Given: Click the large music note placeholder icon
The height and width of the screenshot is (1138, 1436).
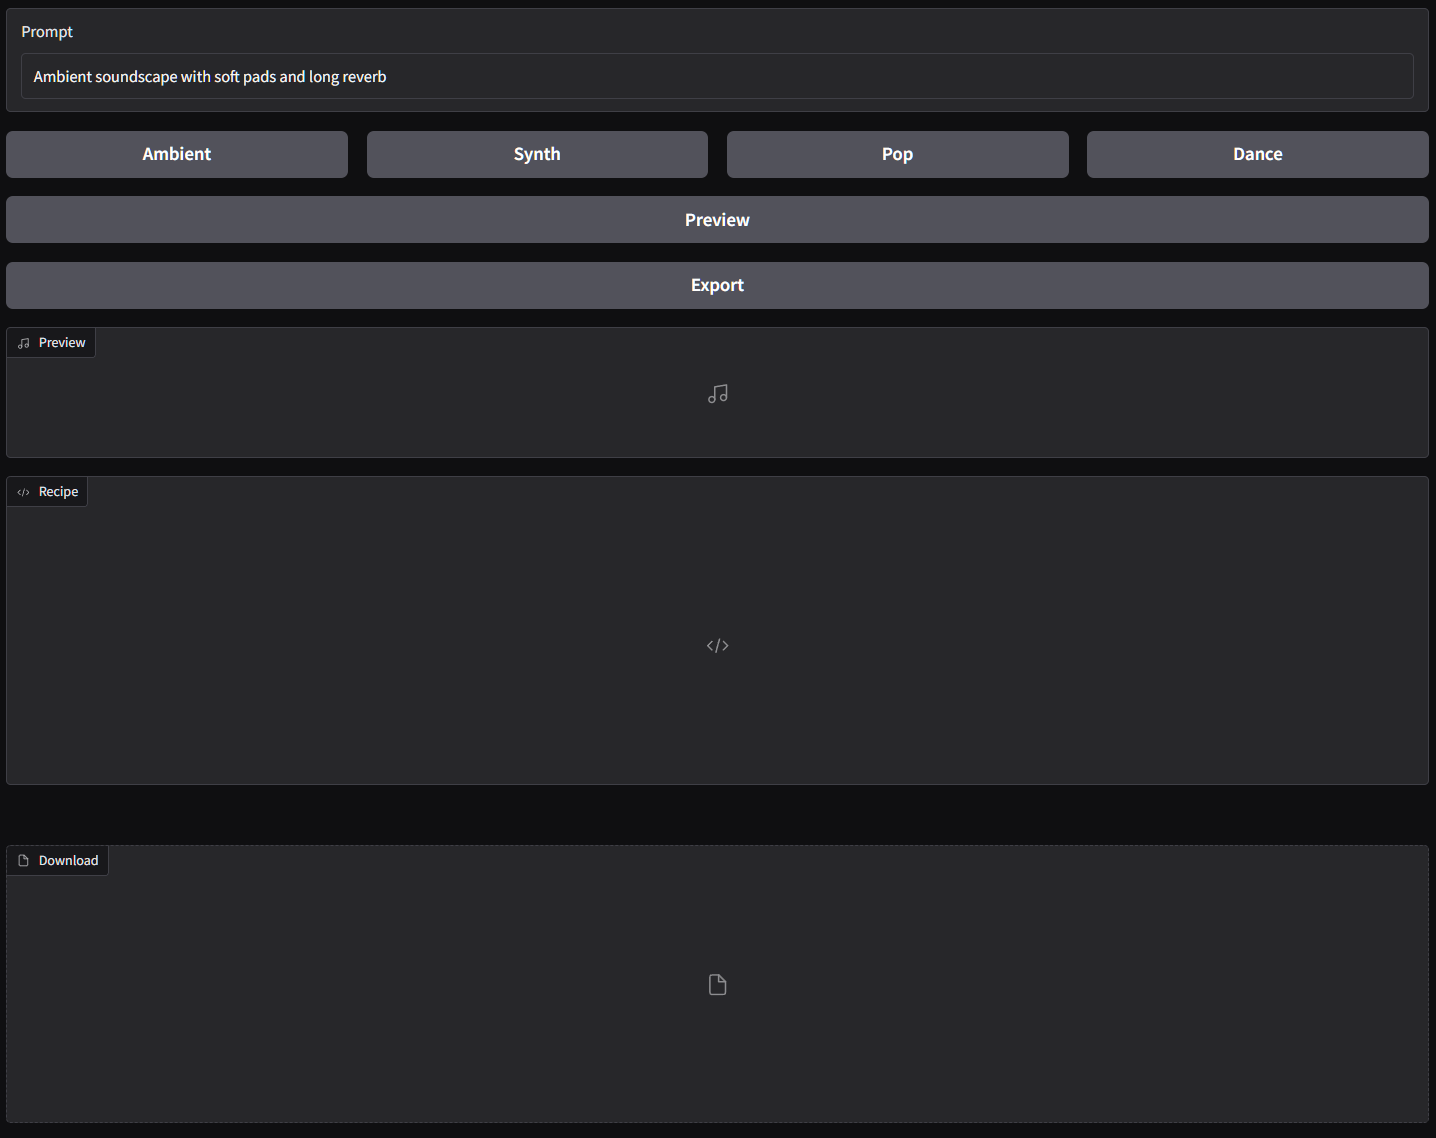Looking at the screenshot, I should pos(717,394).
